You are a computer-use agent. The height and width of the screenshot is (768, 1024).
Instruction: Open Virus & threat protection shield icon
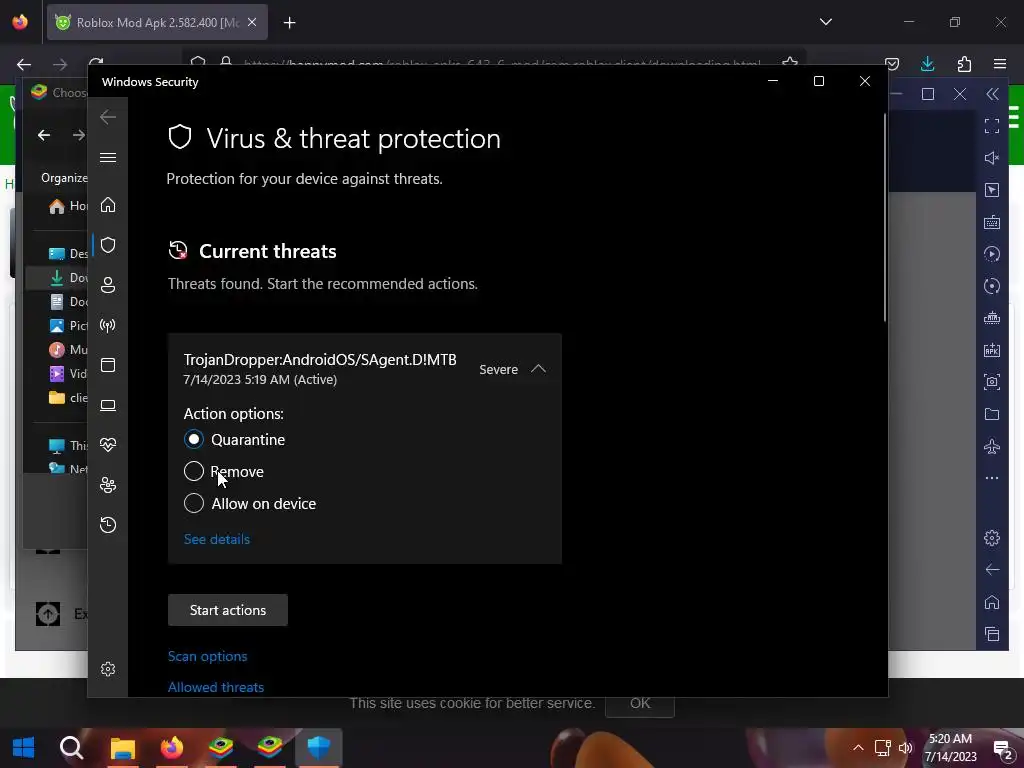(108, 245)
